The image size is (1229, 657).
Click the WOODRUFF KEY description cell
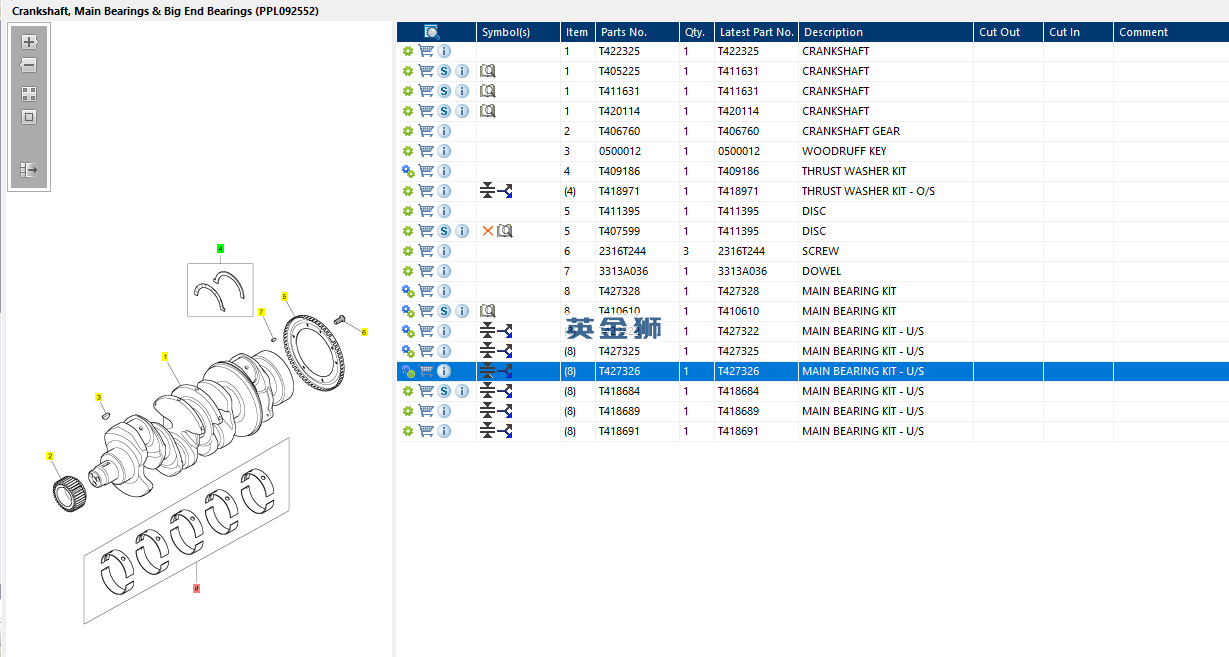(844, 151)
